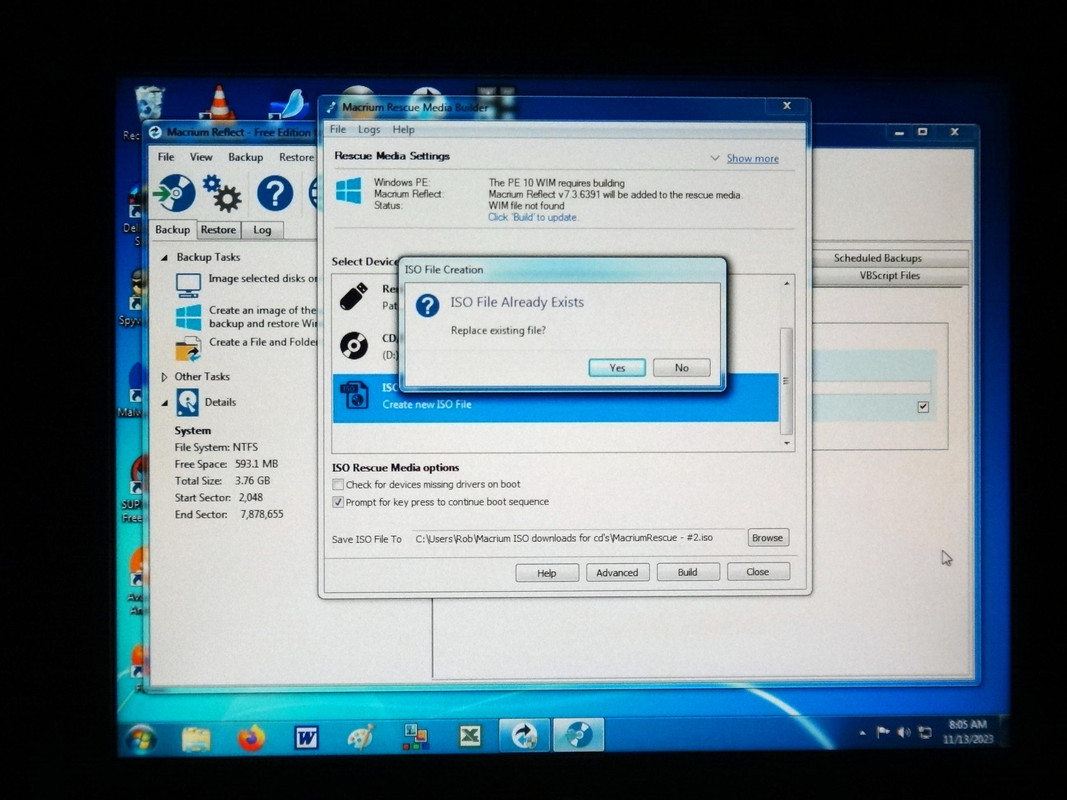1067x800 pixels.
Task: Click the disk backup toolbar icon
Action: pyautogui.click(x=174, y=193)
